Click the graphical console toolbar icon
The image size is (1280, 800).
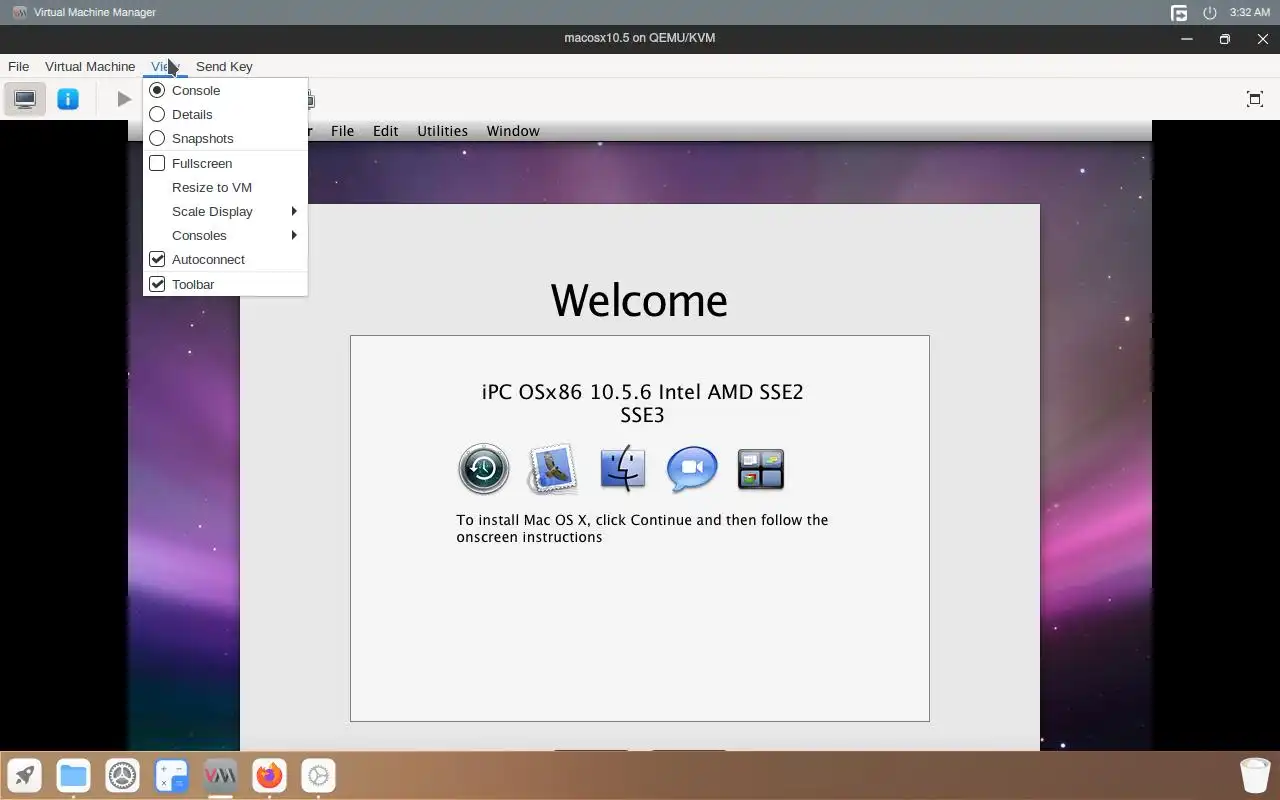[25, 99]
